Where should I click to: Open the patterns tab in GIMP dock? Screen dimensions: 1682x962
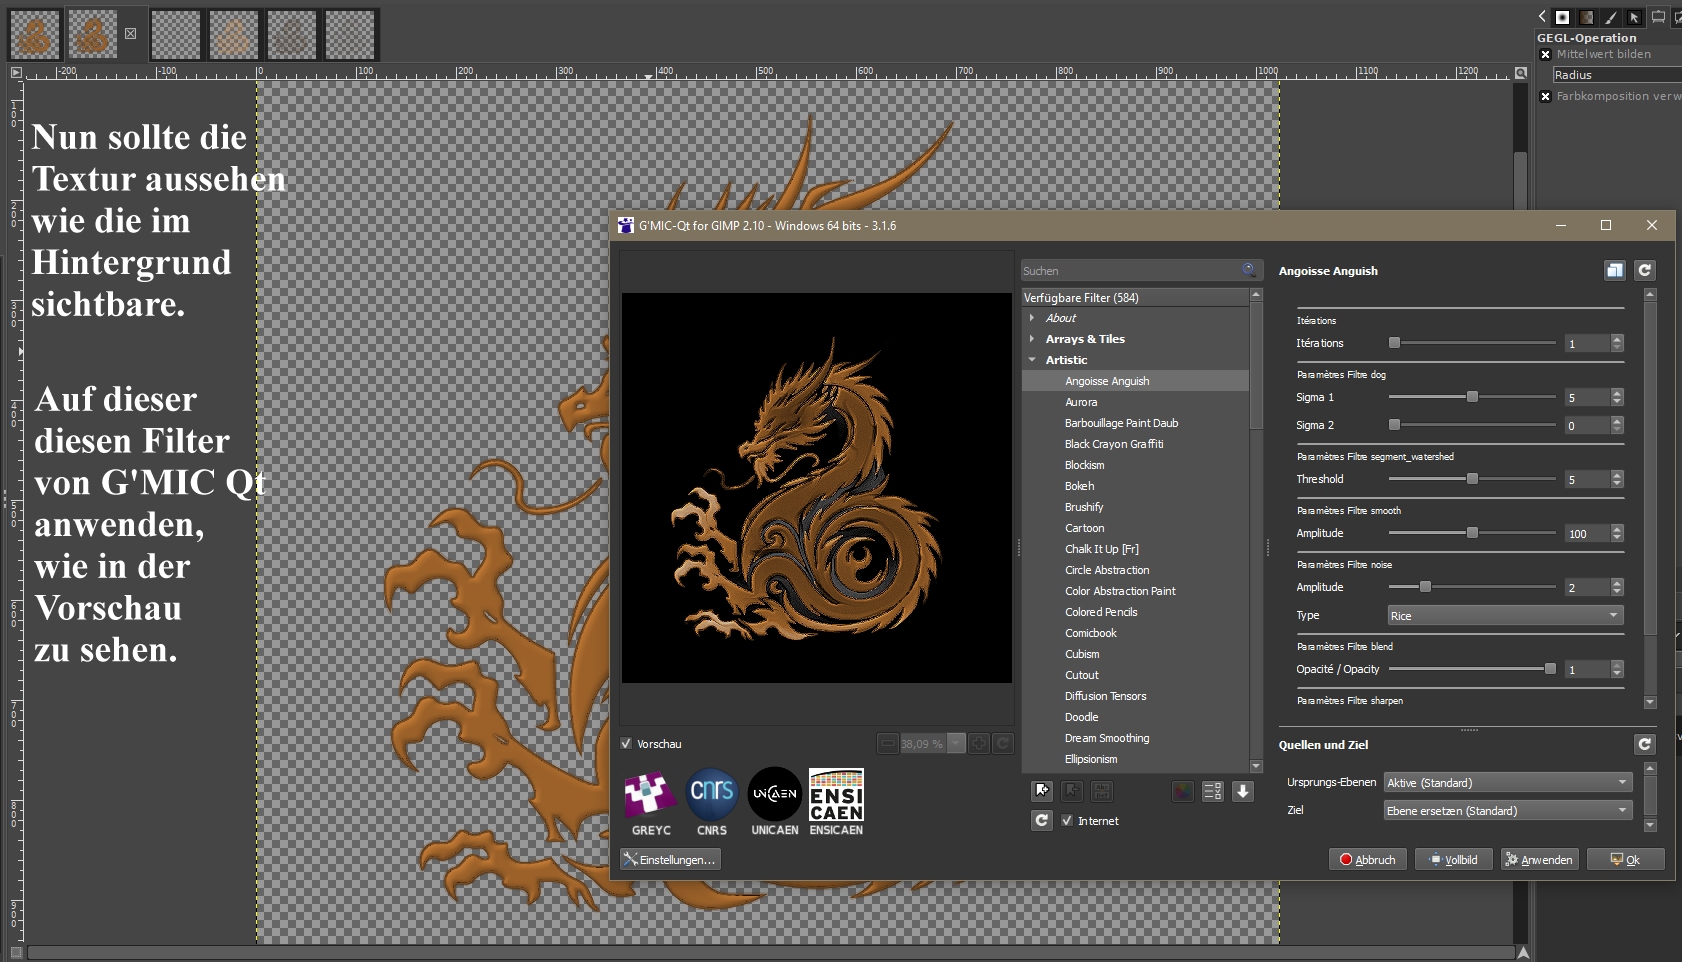(1586, 17)
